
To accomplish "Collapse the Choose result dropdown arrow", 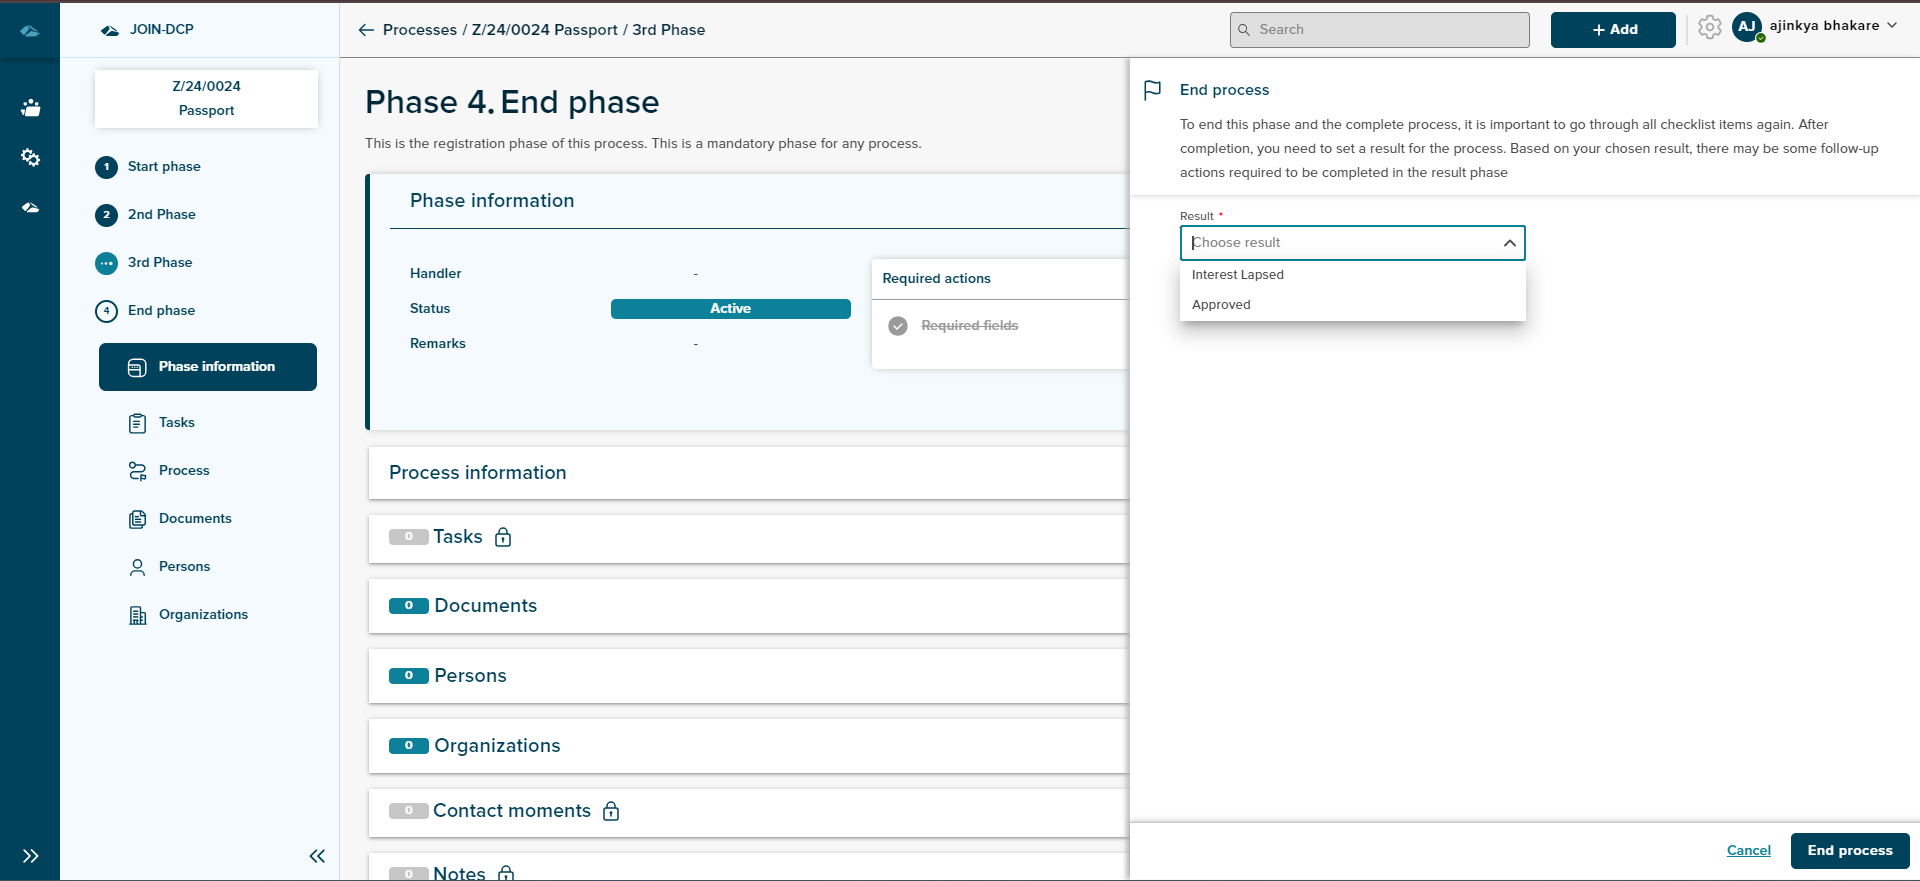I will 1509,243.
